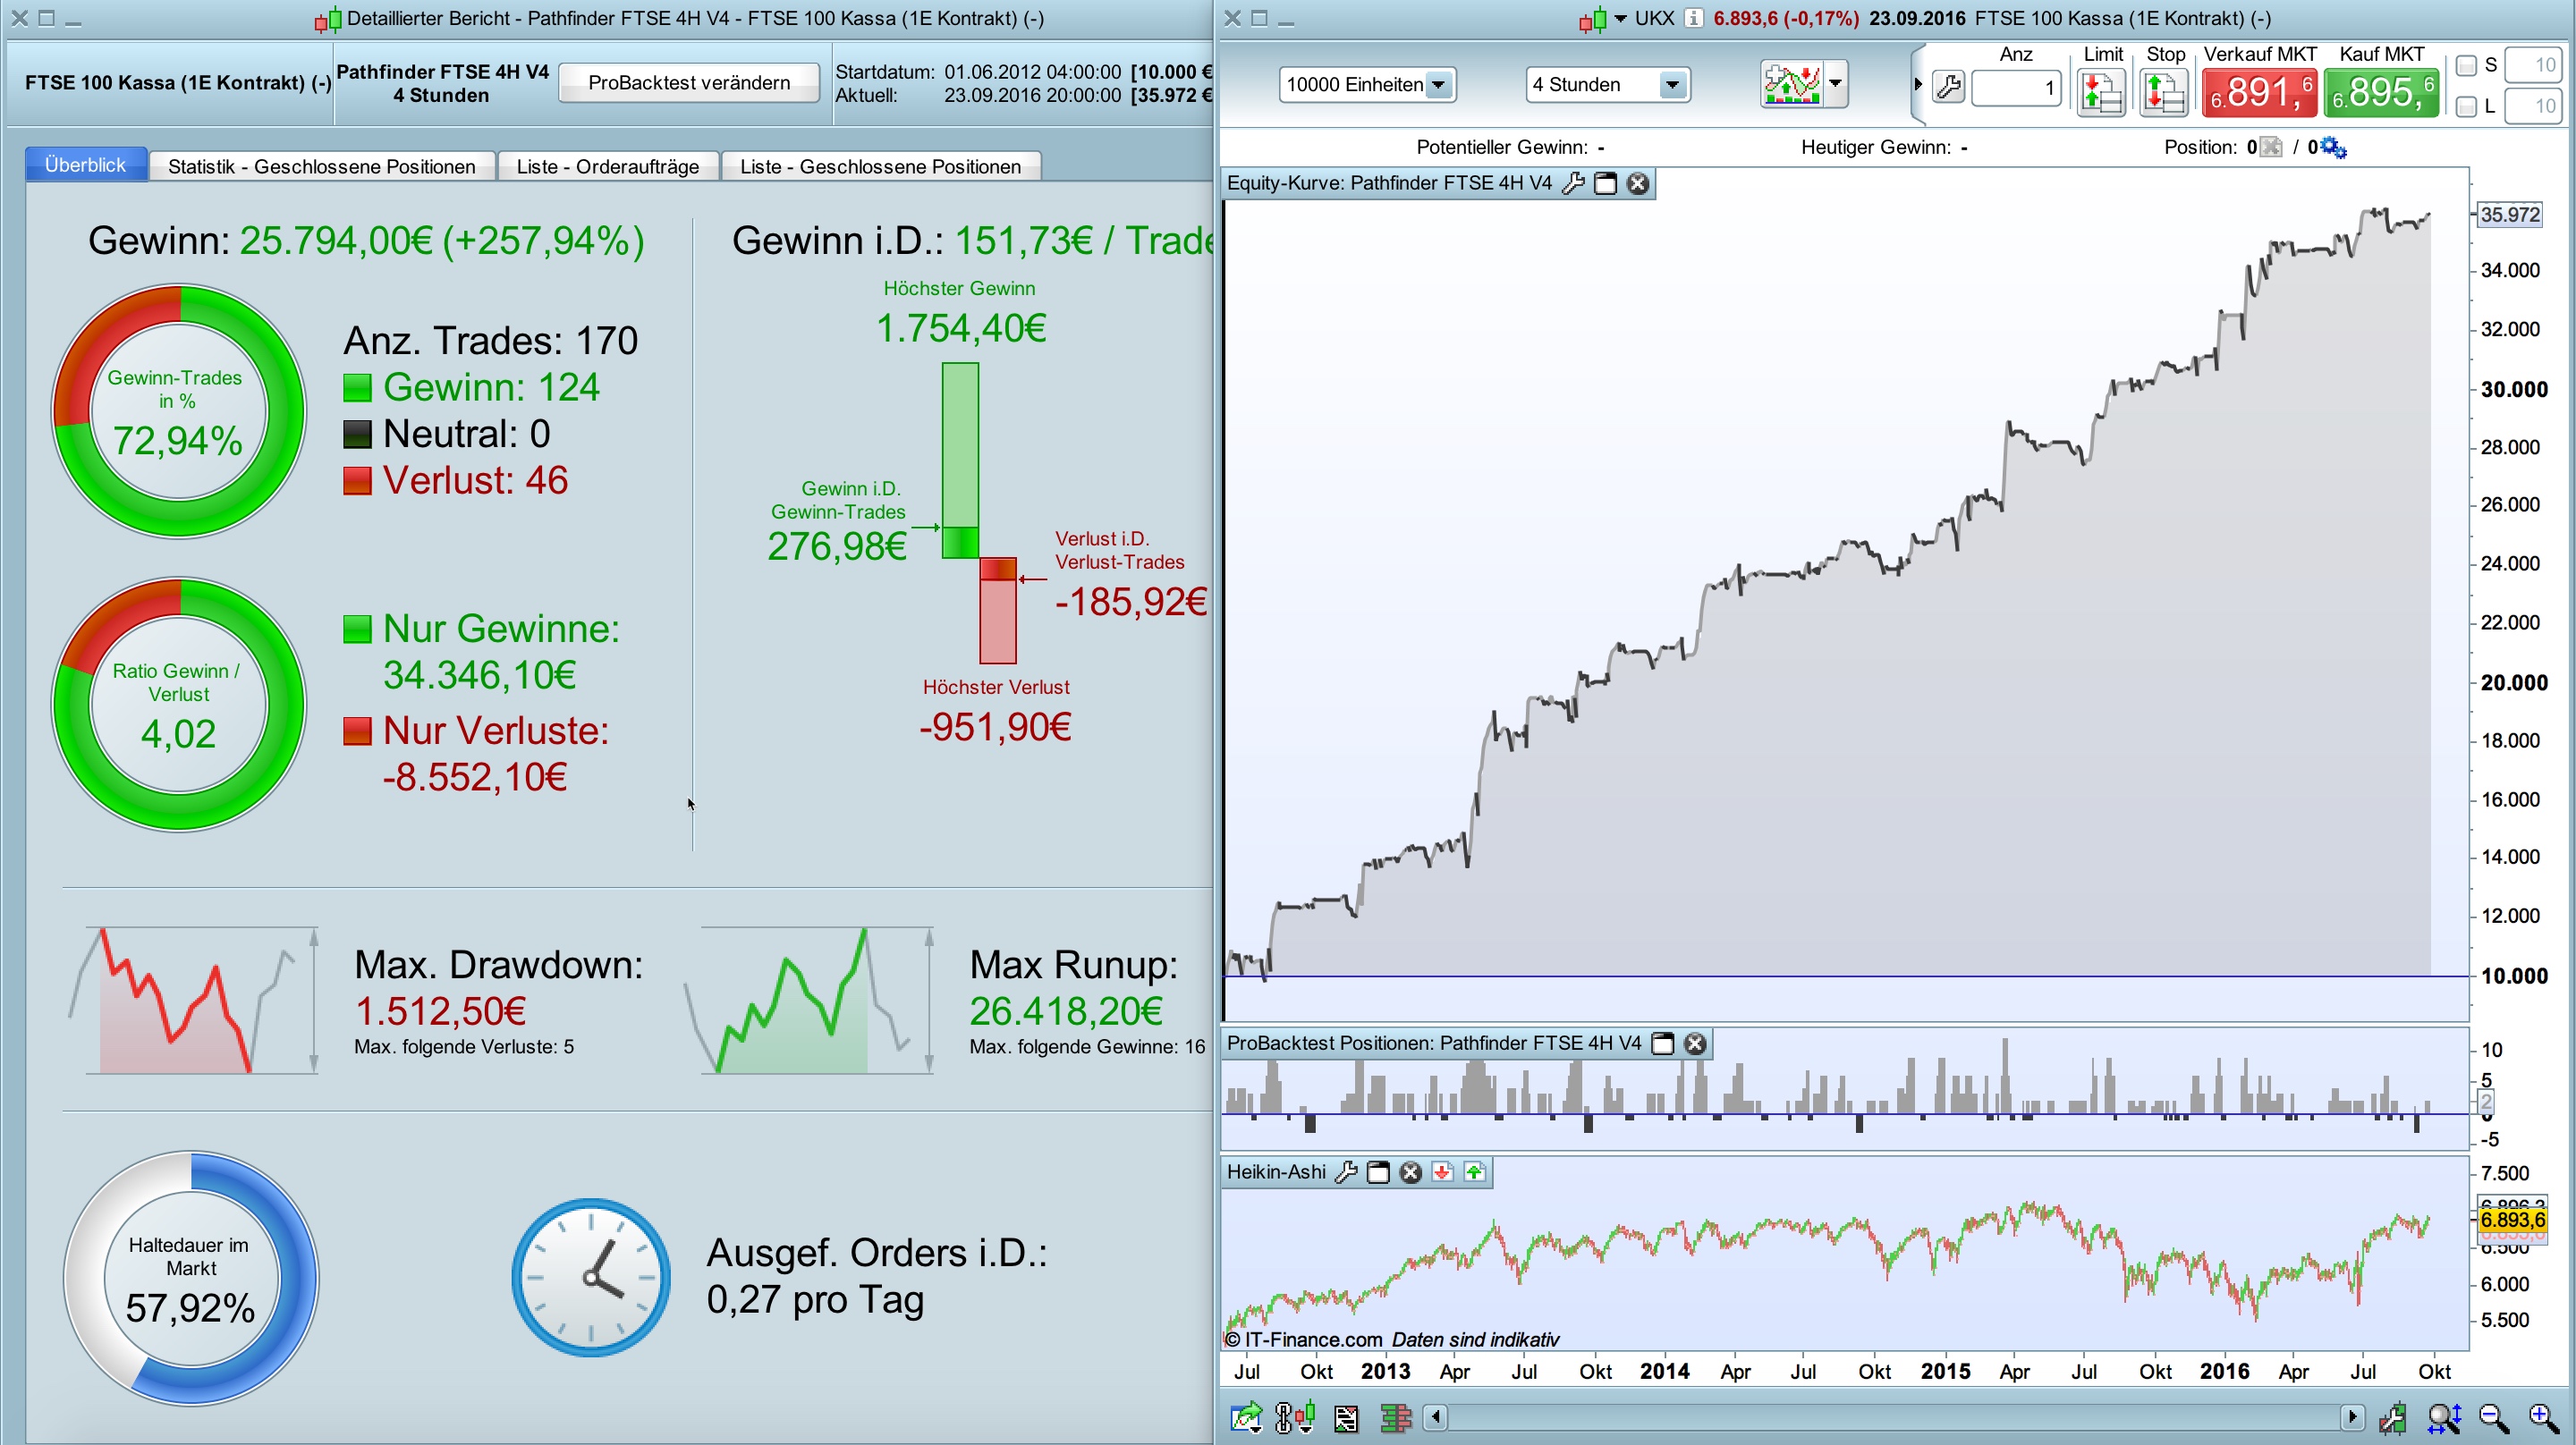Open the 10000 Einheiten dropdown
Image resolution: width=2576 pixels, height=1445 pixels.
(1438, 85)
